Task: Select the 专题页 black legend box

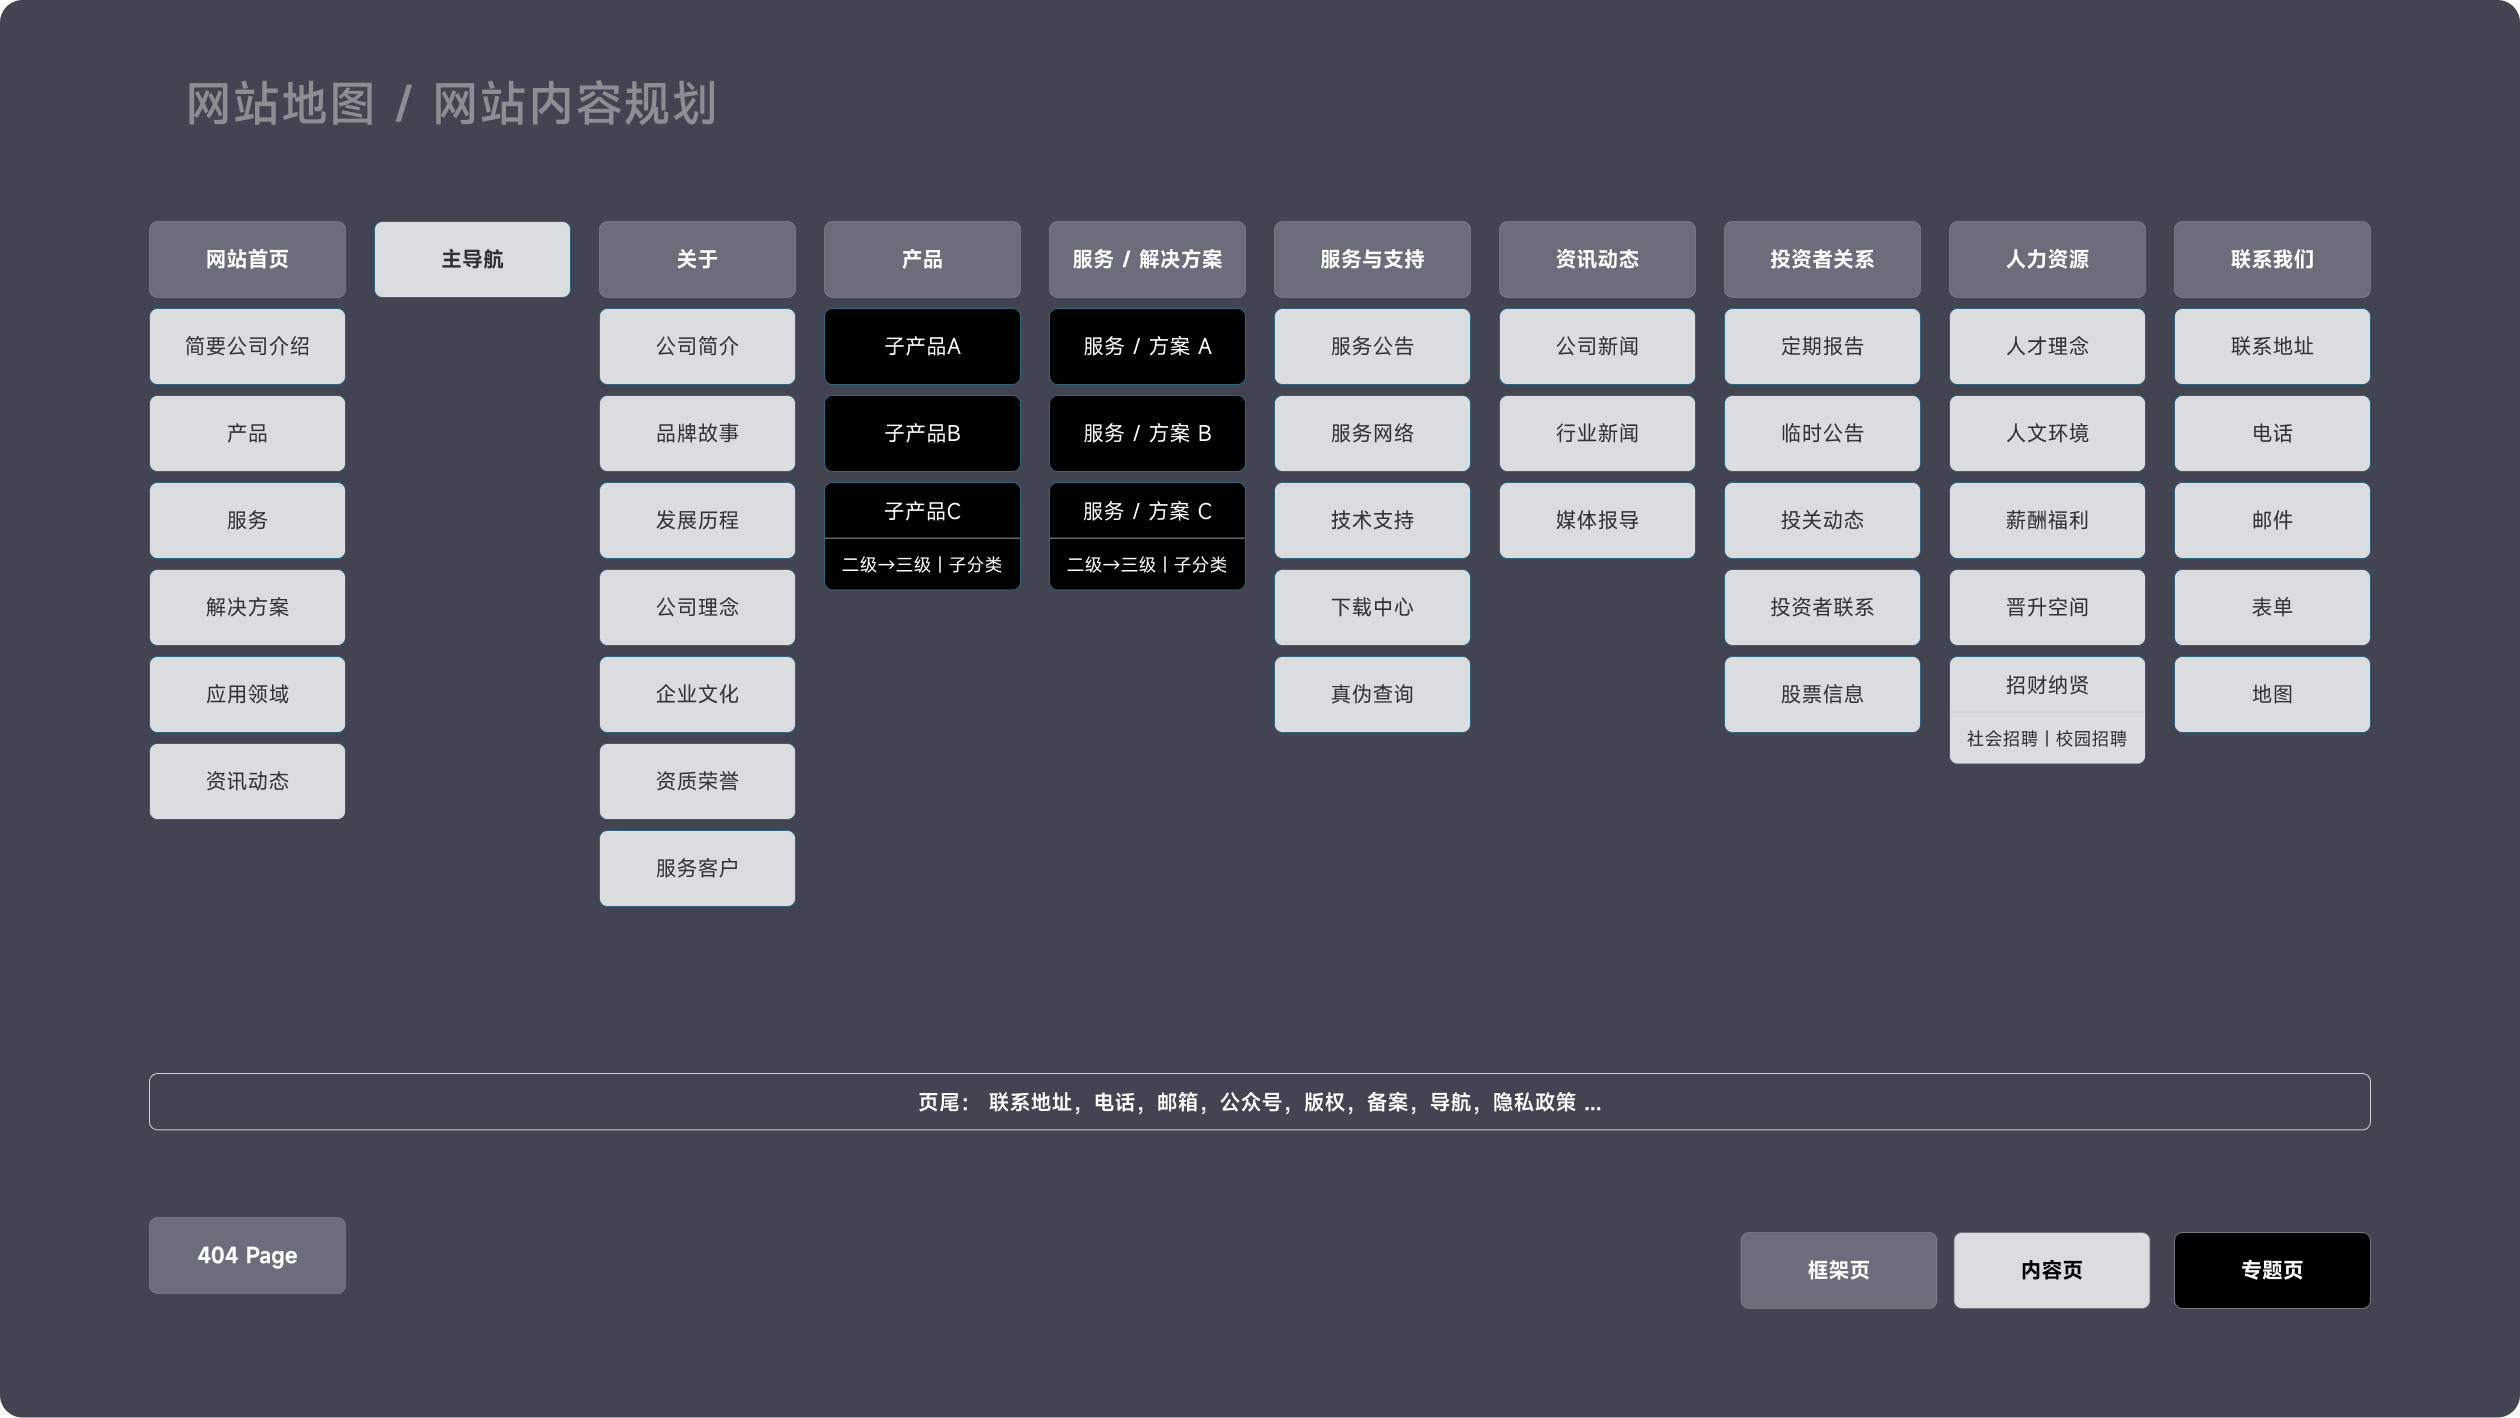Action: pyautogui.click(x=2271, y=1270)
